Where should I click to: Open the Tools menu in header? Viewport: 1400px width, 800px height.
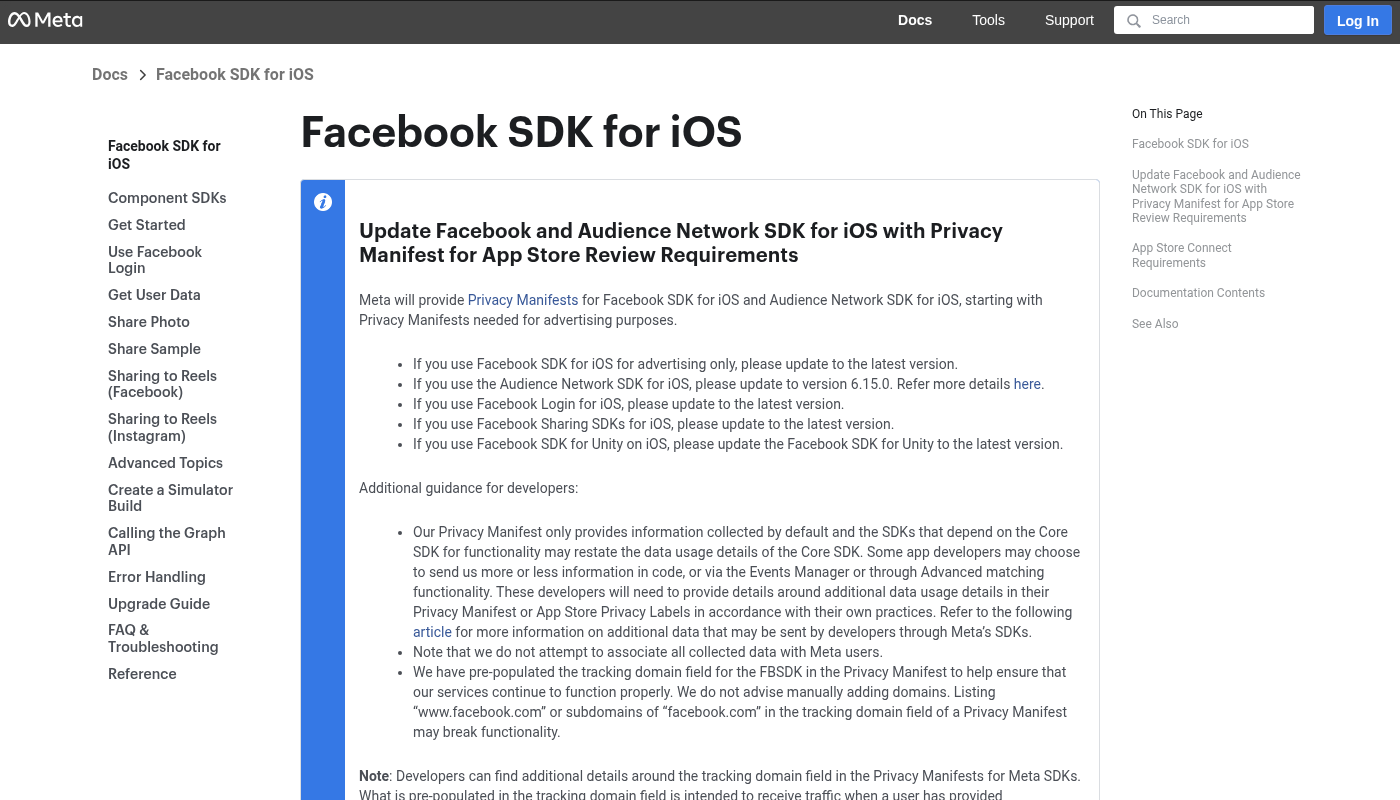[988, 20]
